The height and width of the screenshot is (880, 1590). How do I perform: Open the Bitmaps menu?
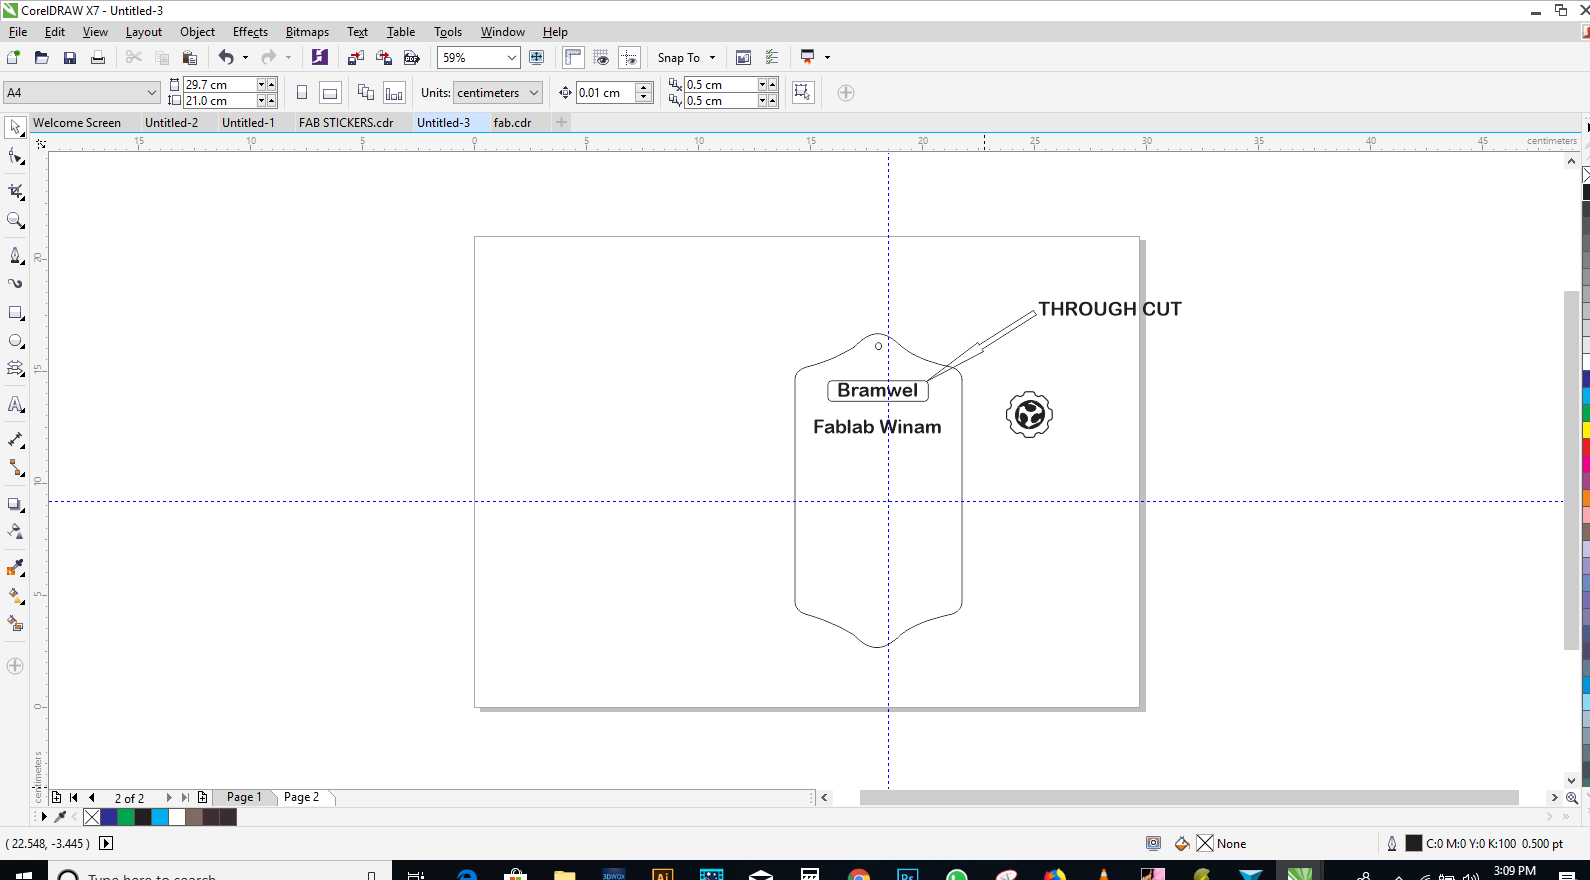pyautogui.click(x=307, y=32)
